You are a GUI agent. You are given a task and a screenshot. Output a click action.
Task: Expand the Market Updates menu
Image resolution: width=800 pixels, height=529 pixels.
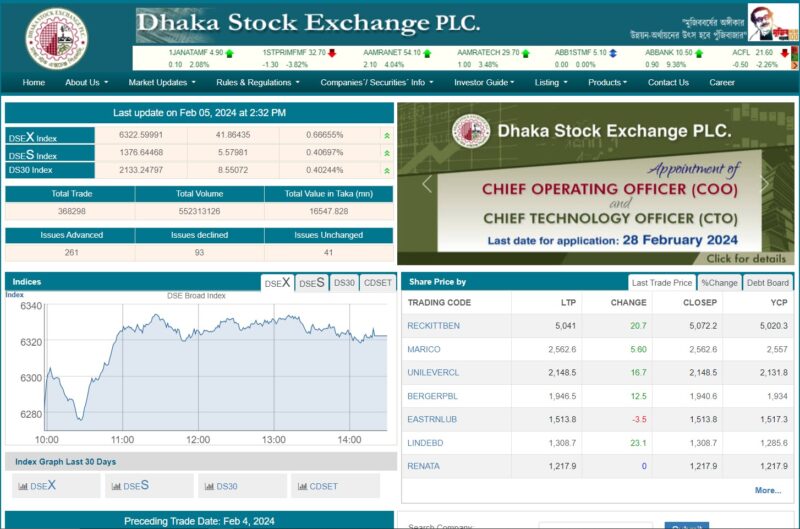pyautogui.click(x=160, y=82)
